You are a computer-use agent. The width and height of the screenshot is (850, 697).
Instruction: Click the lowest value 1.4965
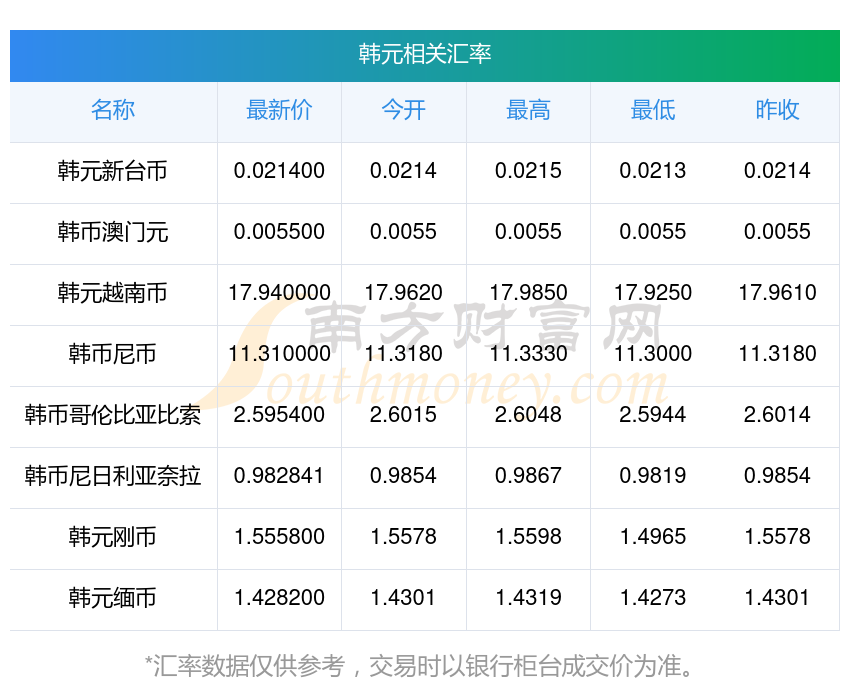tap(652, 538)
